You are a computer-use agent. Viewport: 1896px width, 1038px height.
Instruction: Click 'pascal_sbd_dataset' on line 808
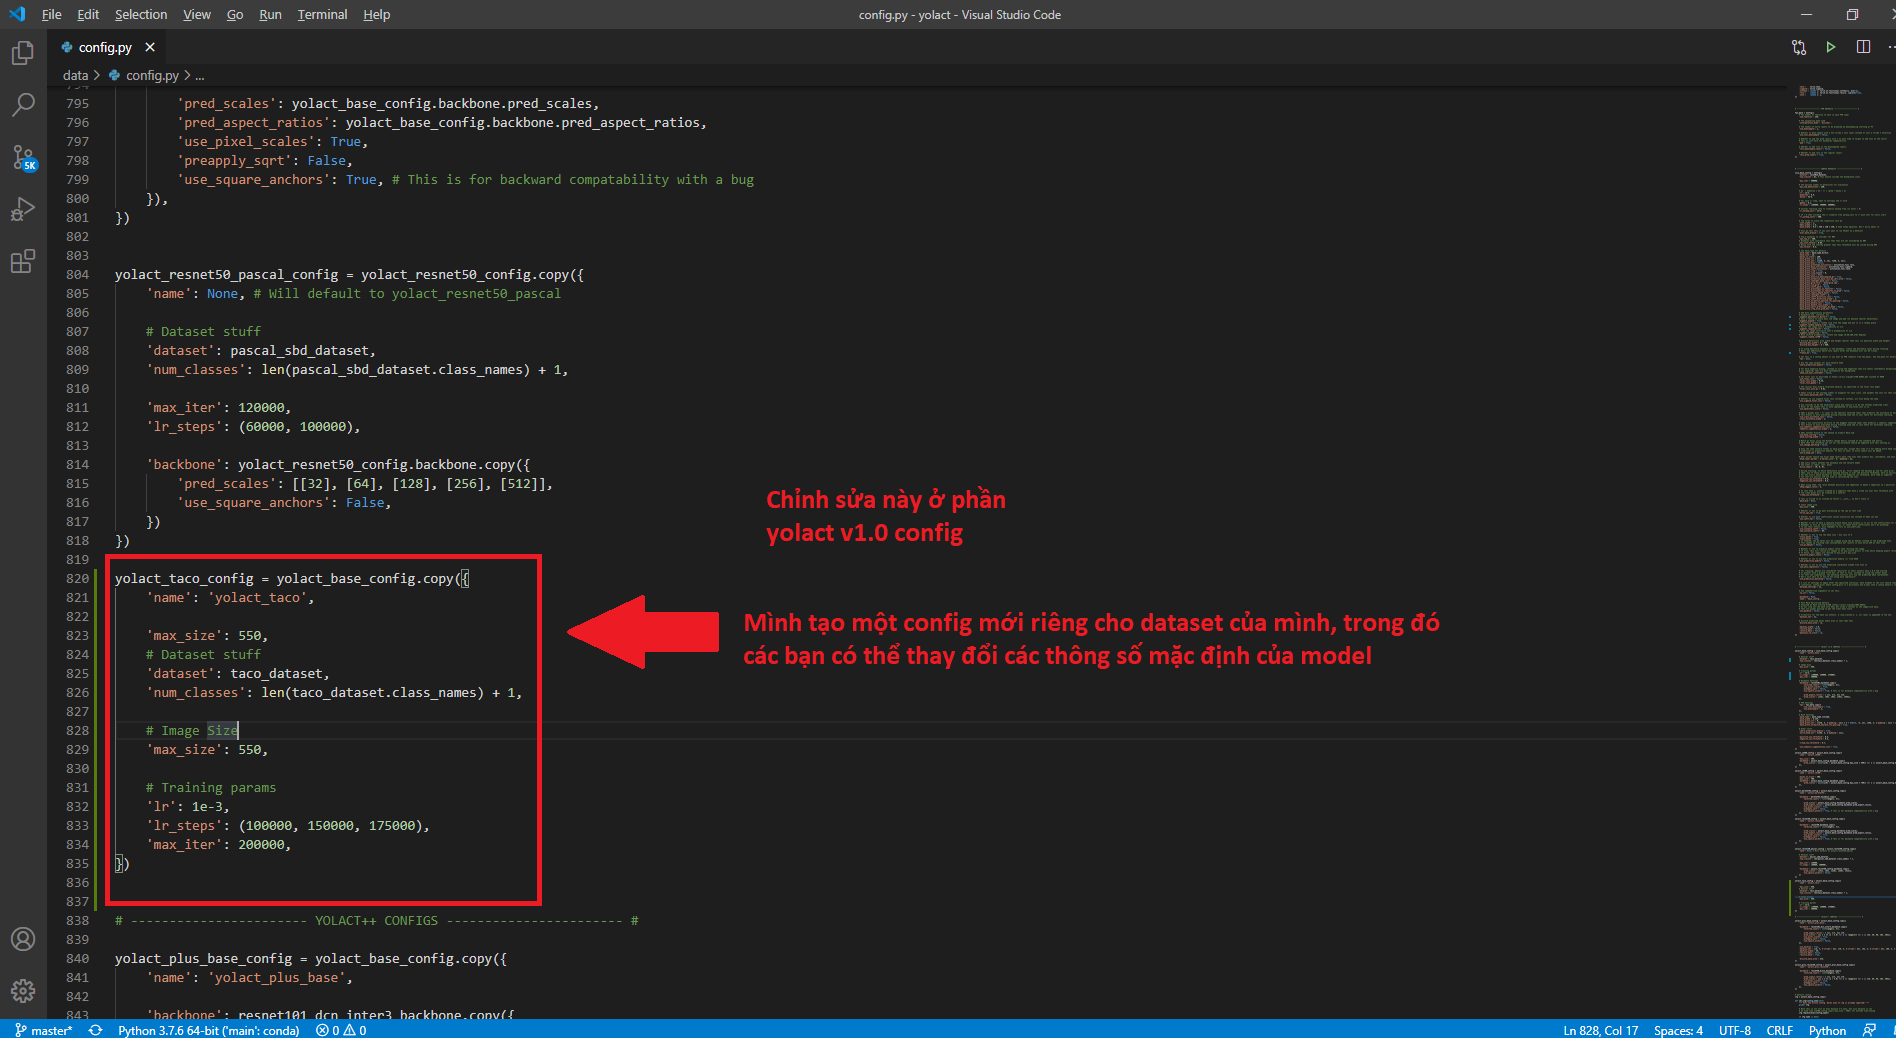tap(299, 350)
